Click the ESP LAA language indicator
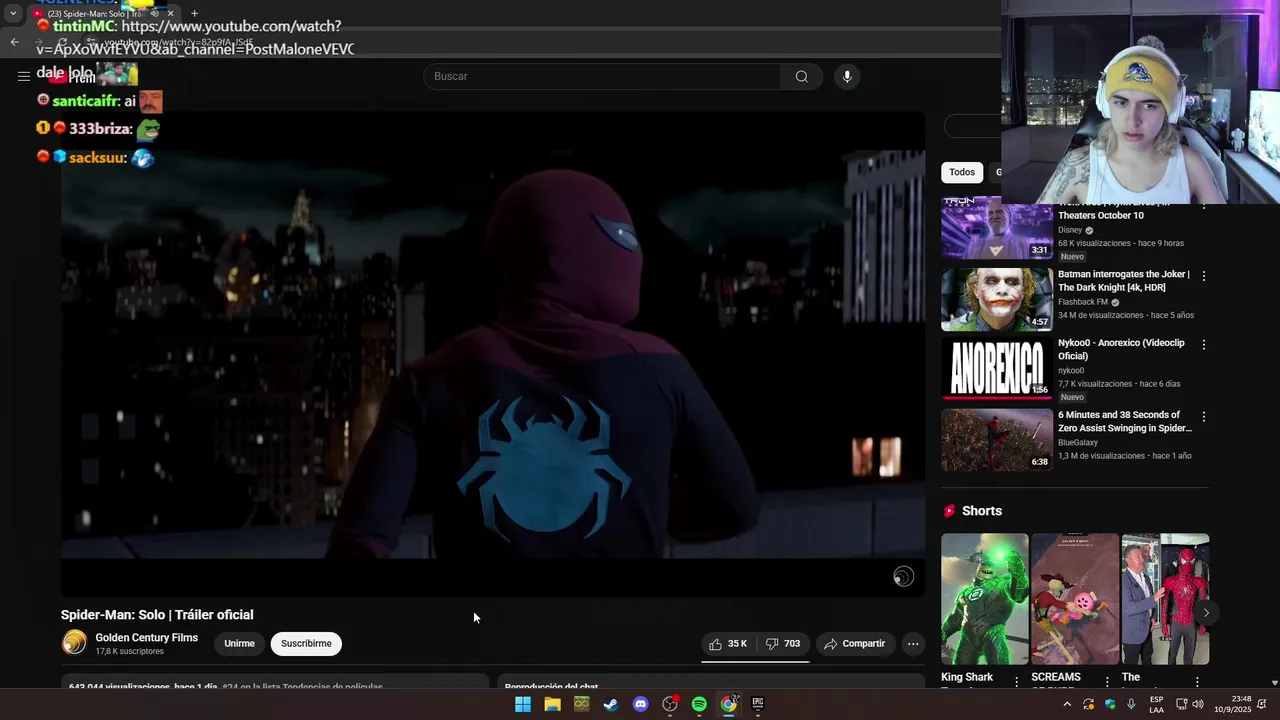The image size is (1280, 720). point(1156,704)
